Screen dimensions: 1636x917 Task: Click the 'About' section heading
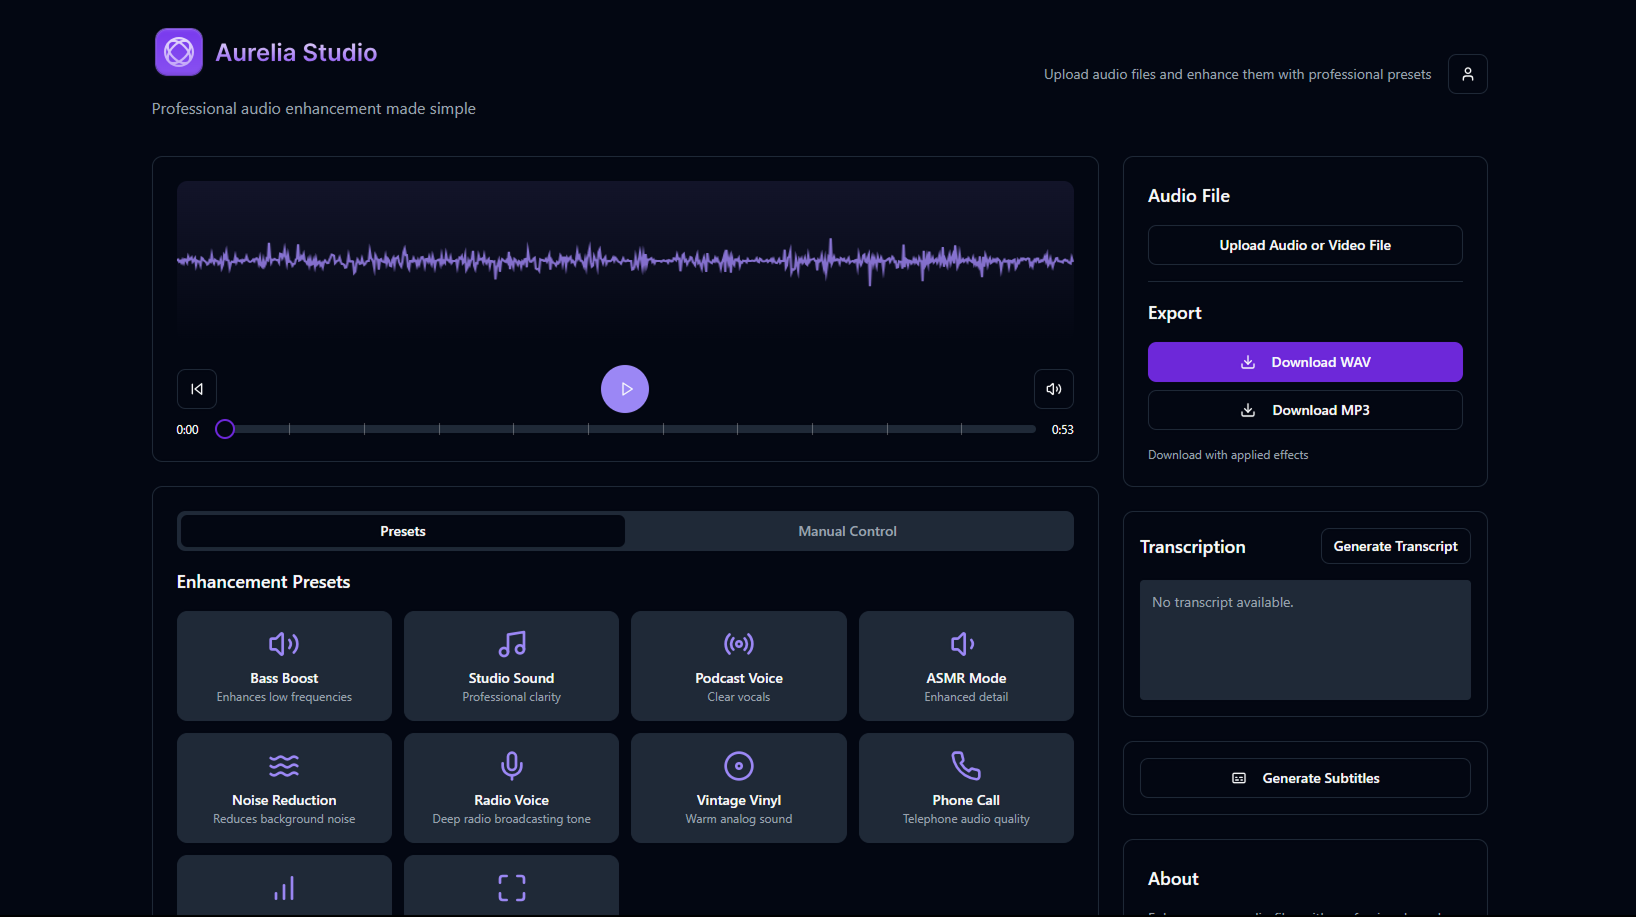pyautogui.click(x=1173, y=879)
